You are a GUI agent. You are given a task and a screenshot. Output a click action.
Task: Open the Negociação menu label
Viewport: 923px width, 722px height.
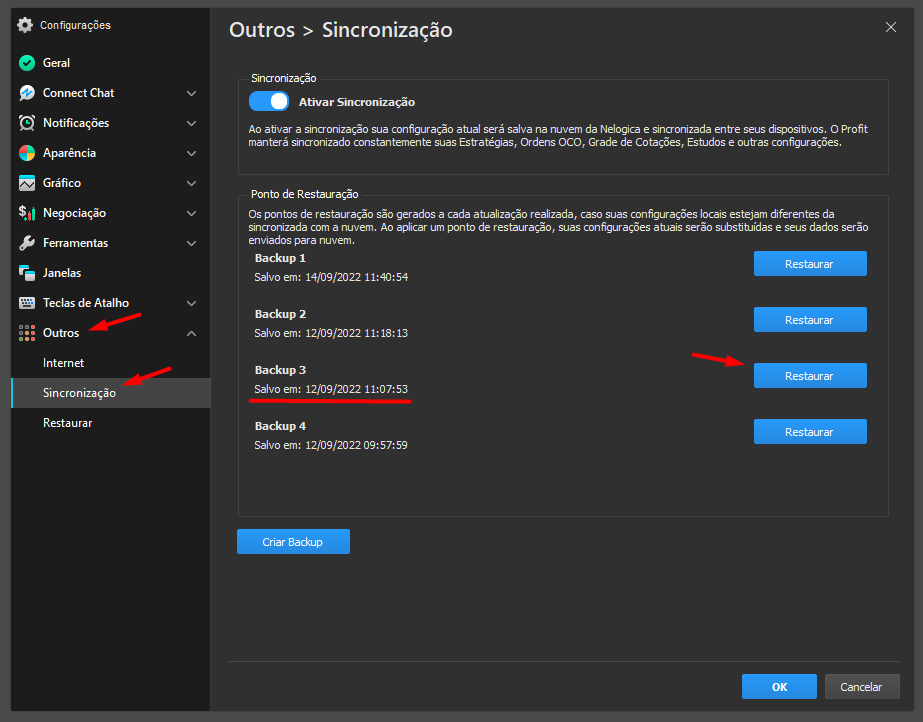point(74,213)
